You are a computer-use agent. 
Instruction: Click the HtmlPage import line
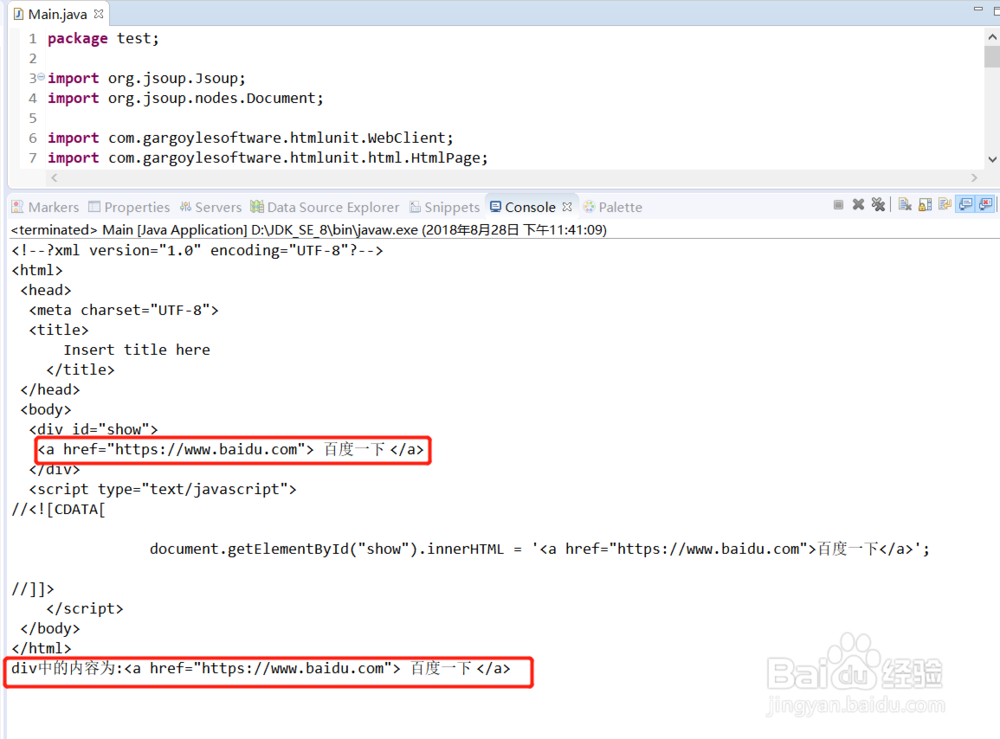(x=268, y=157)
